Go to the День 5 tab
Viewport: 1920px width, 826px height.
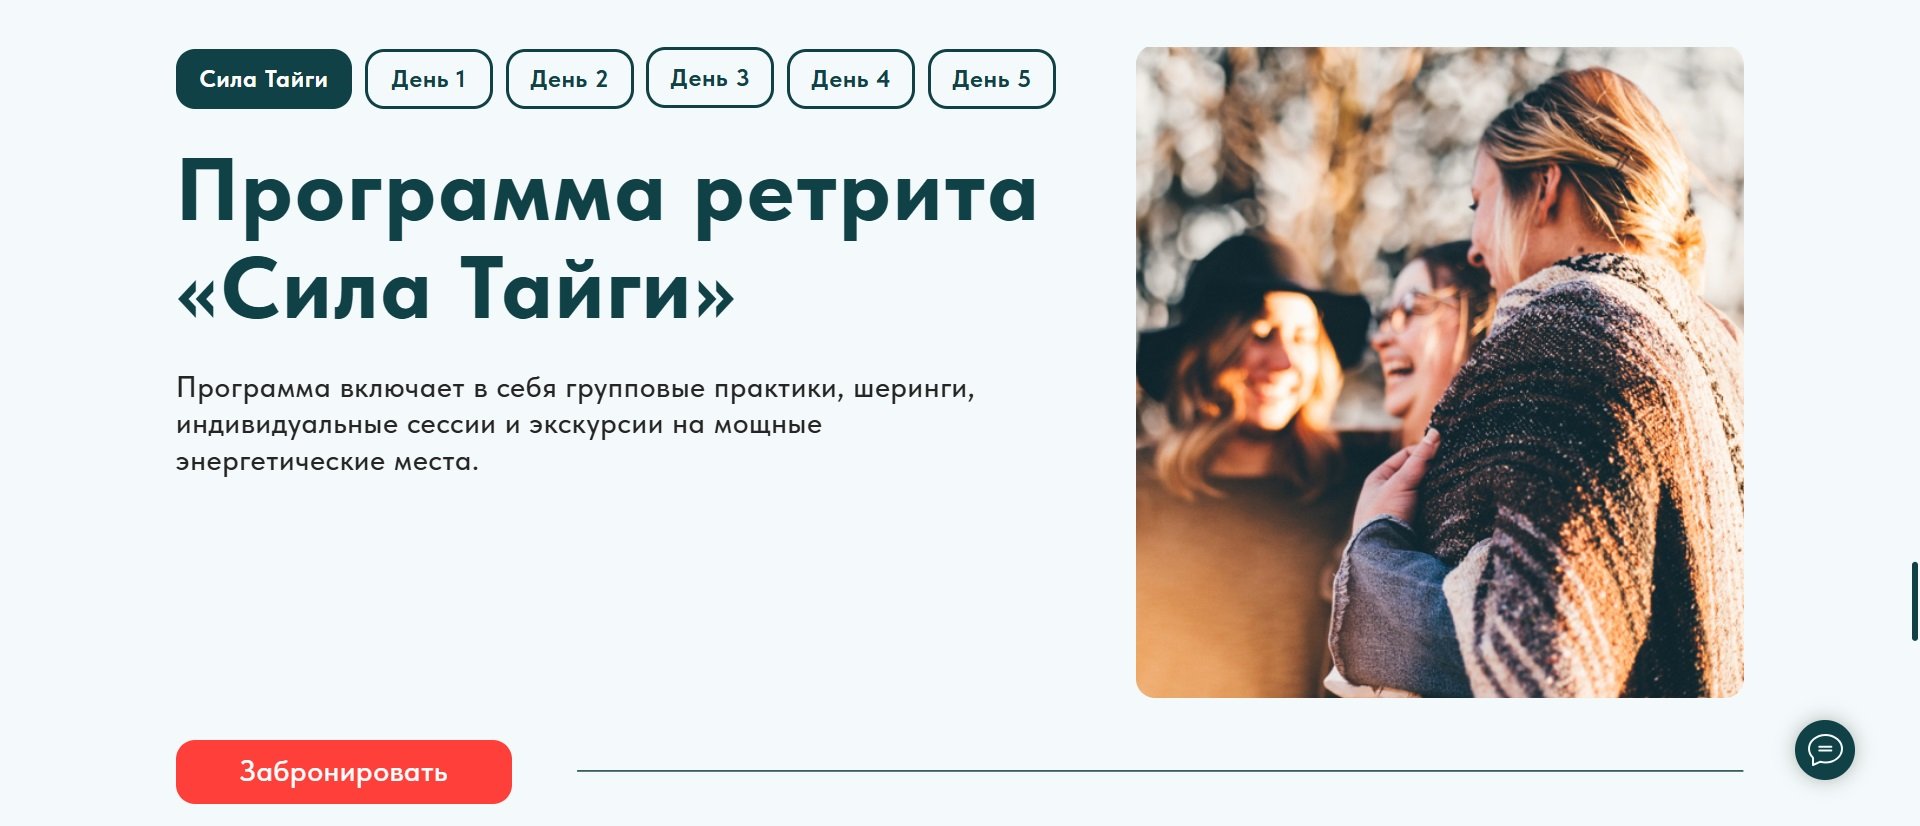click(992, 79)
